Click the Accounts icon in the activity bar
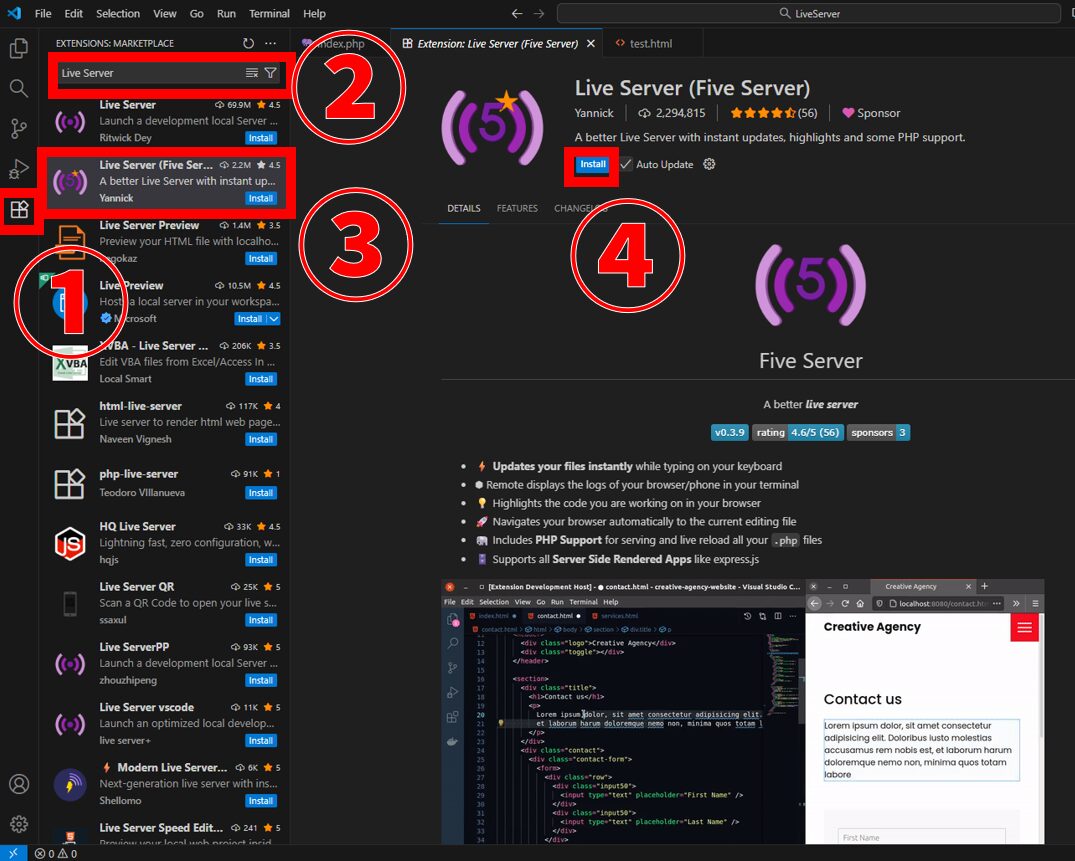Viewport: 1075px width, 861px height. point(20,784)
